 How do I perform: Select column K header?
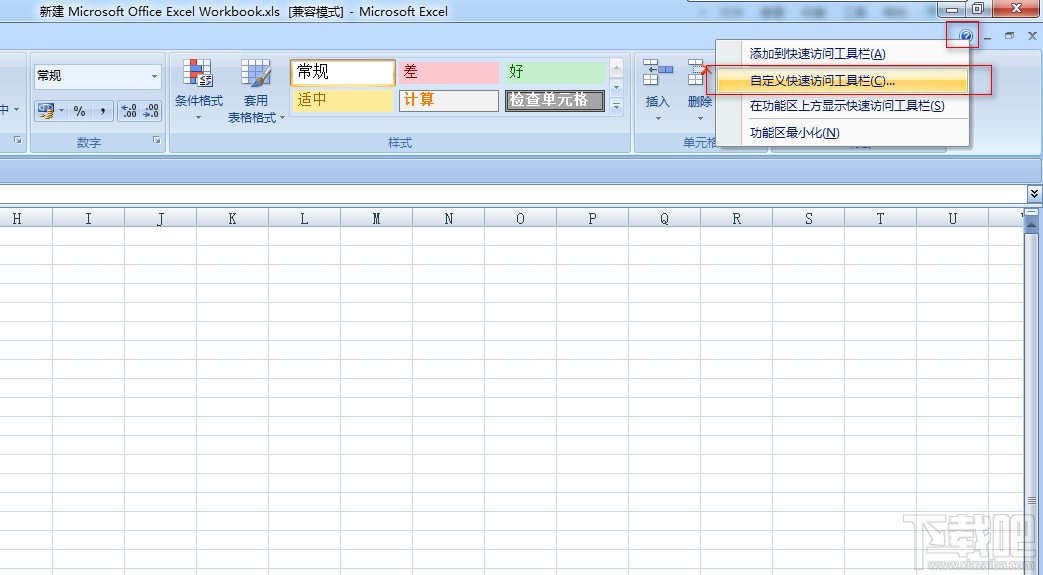tap(232, 218)
